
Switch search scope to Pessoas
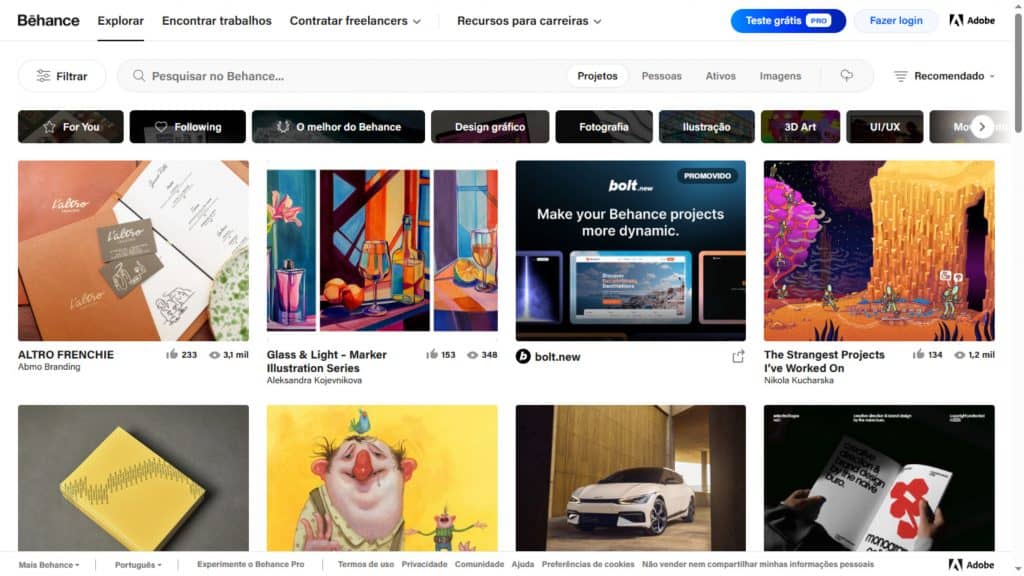tap(662, 76)
